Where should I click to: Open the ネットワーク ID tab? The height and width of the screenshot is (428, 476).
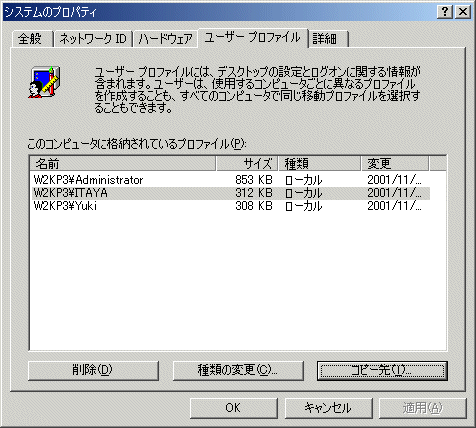pyautogui.click(x=93, y=39)
